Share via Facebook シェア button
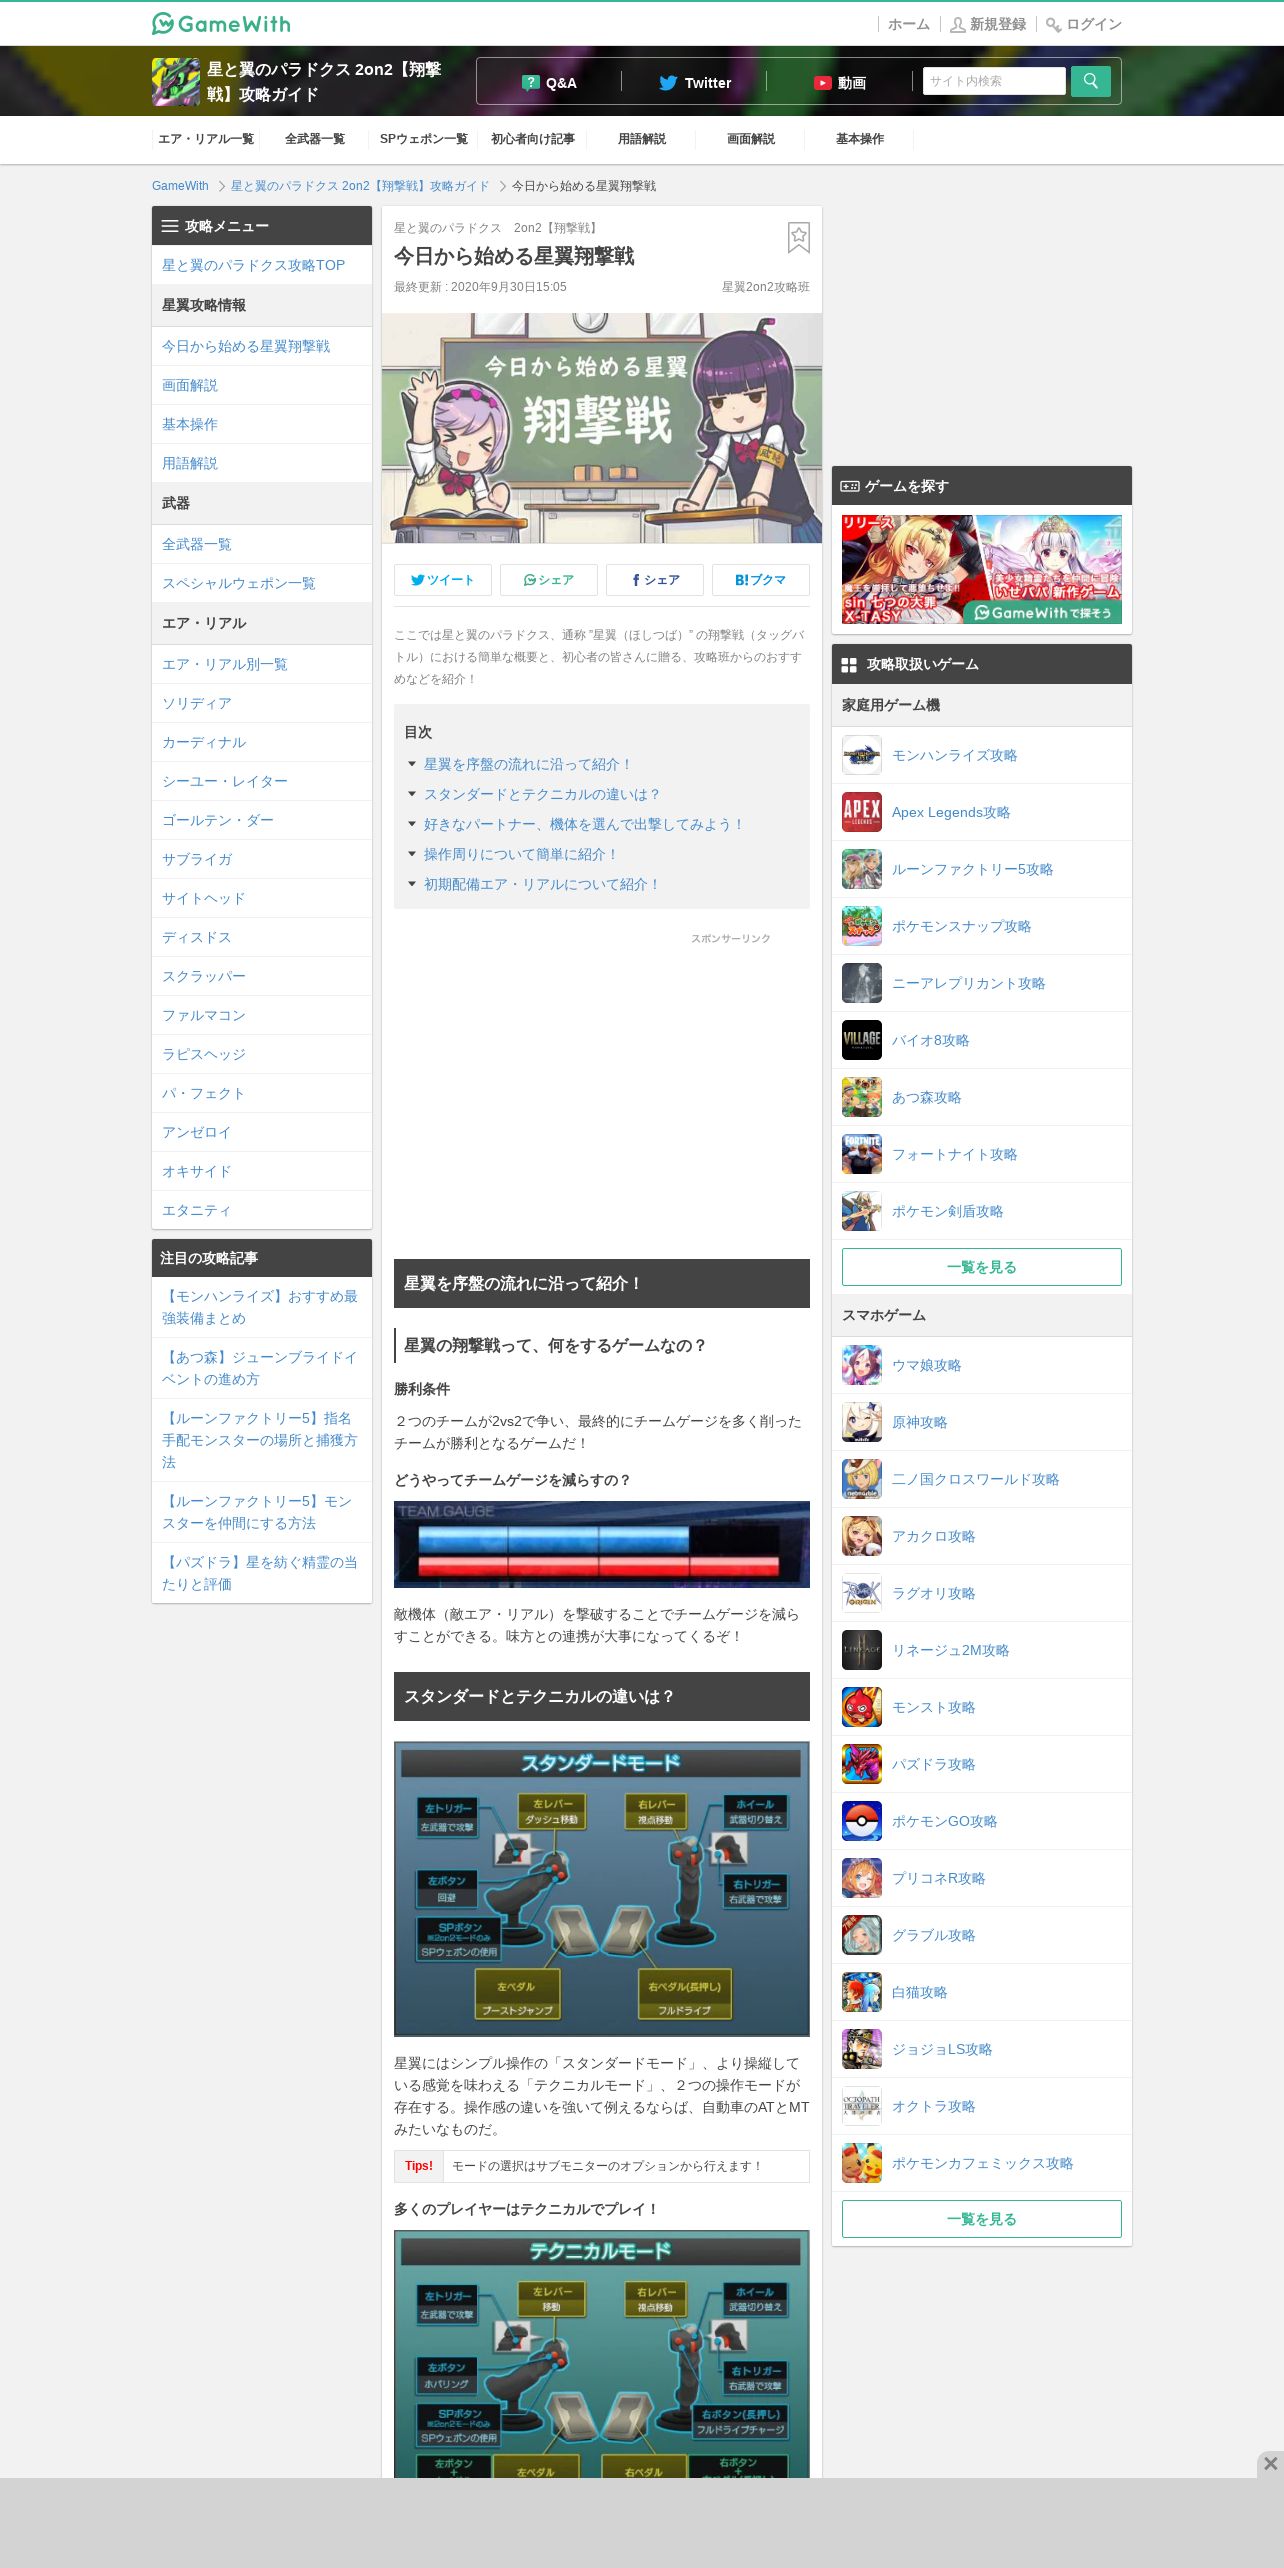 coord(655,580)
